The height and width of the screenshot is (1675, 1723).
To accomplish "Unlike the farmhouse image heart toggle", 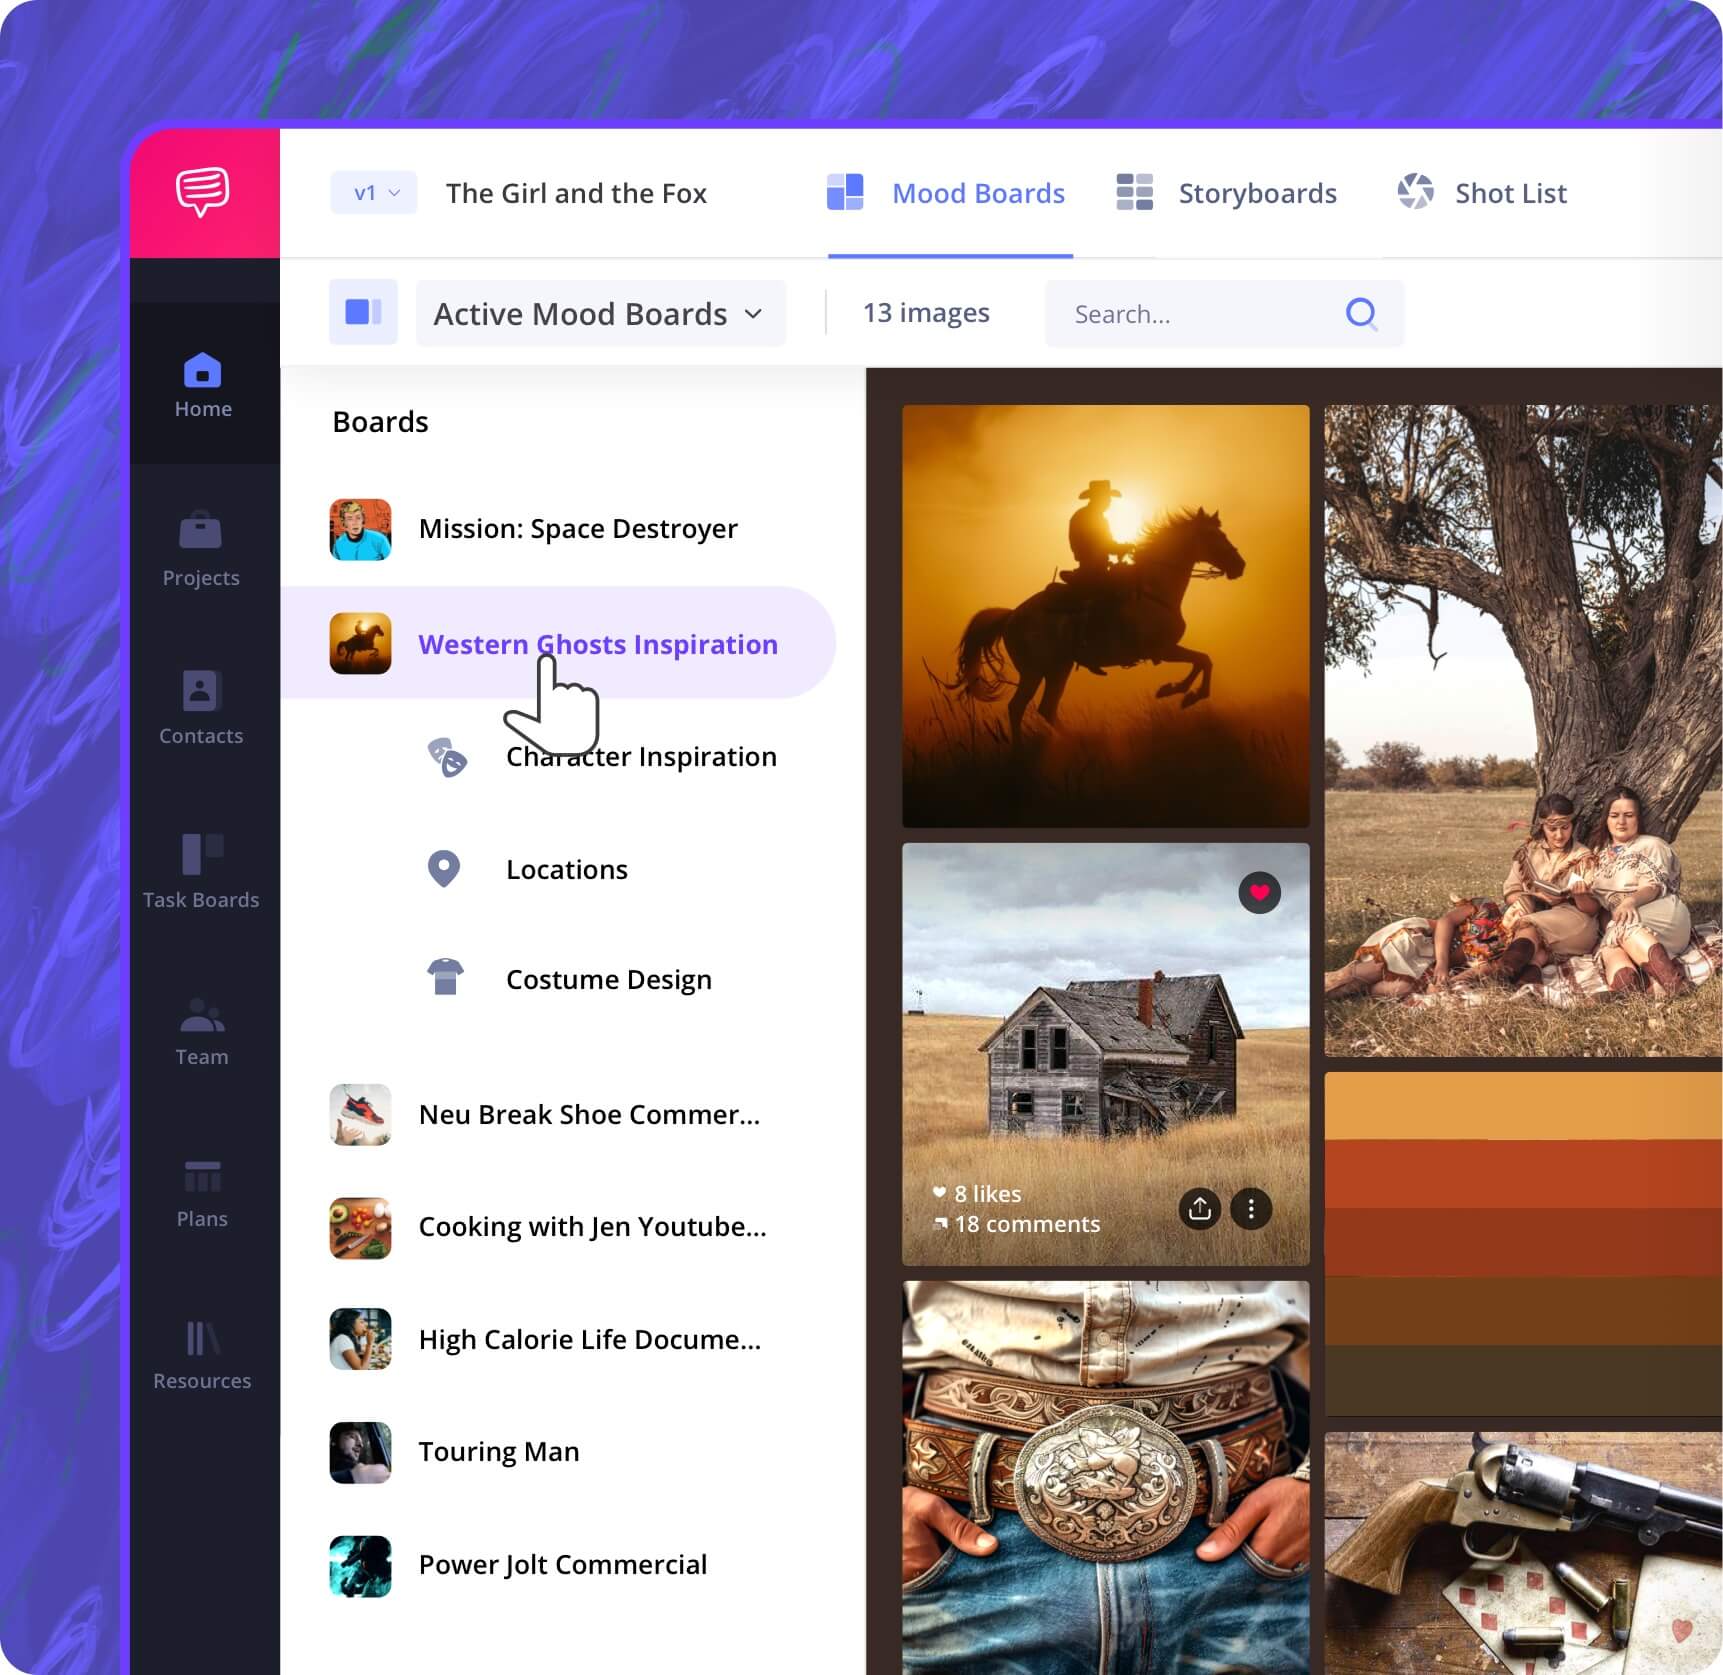I will 1259,892.
